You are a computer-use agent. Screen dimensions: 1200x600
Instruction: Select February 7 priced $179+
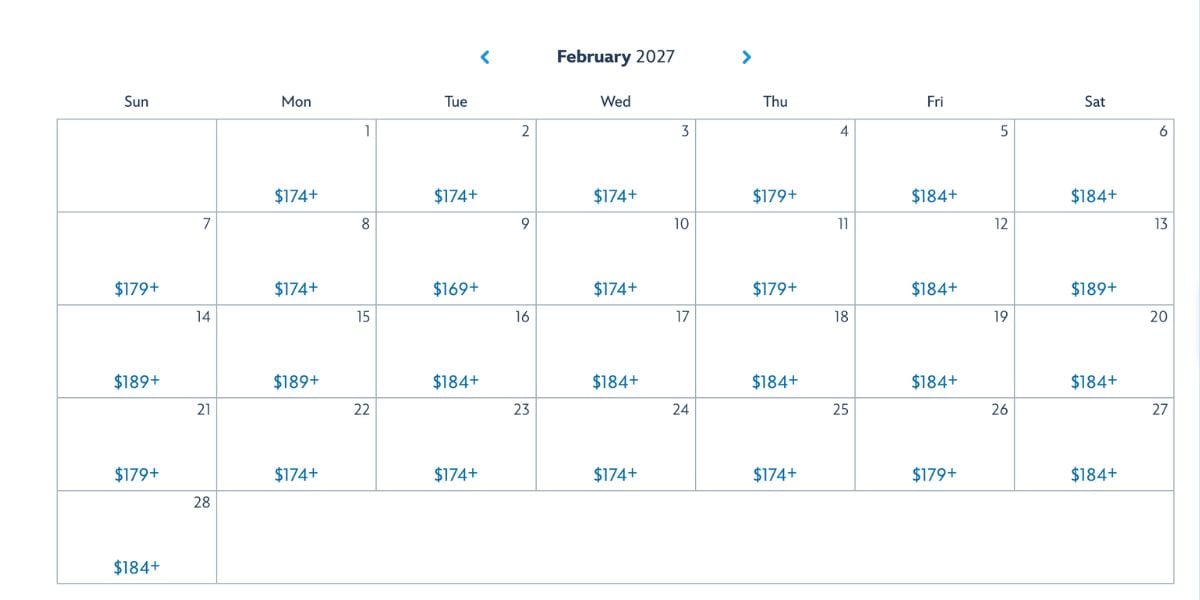(x=136, y=288)
